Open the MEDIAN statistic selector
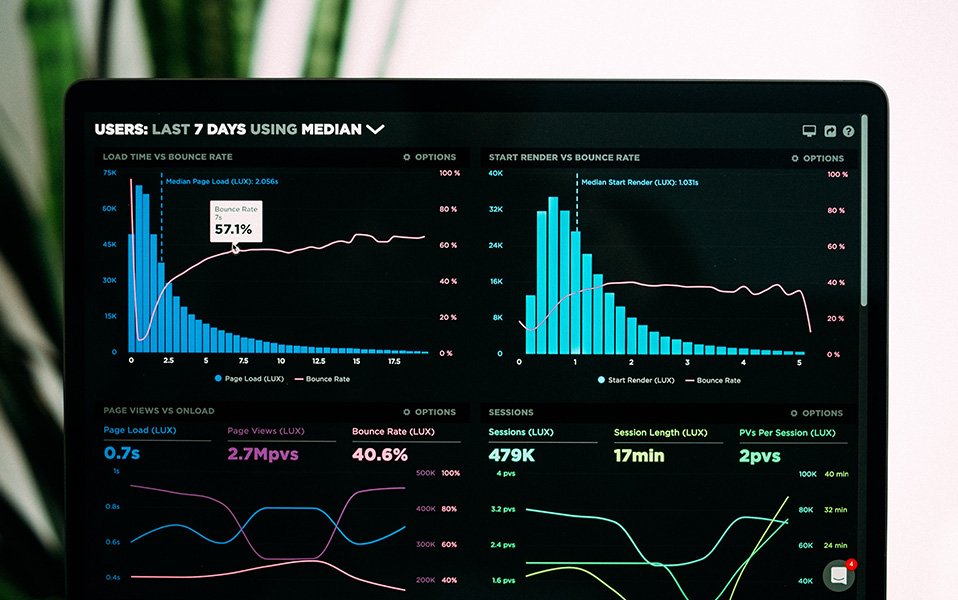The image size is (958, 600). 331,129
